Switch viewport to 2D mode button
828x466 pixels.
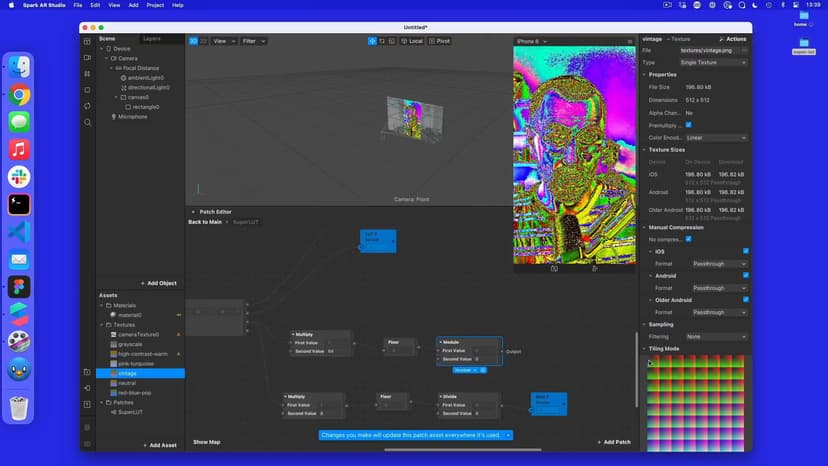point(203,41)
